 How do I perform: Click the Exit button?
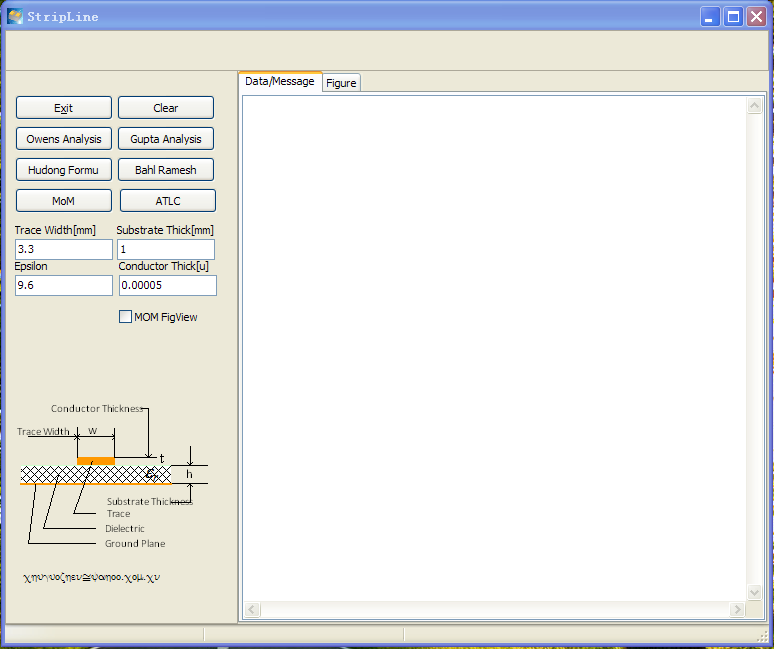click(x=64, y=108)
